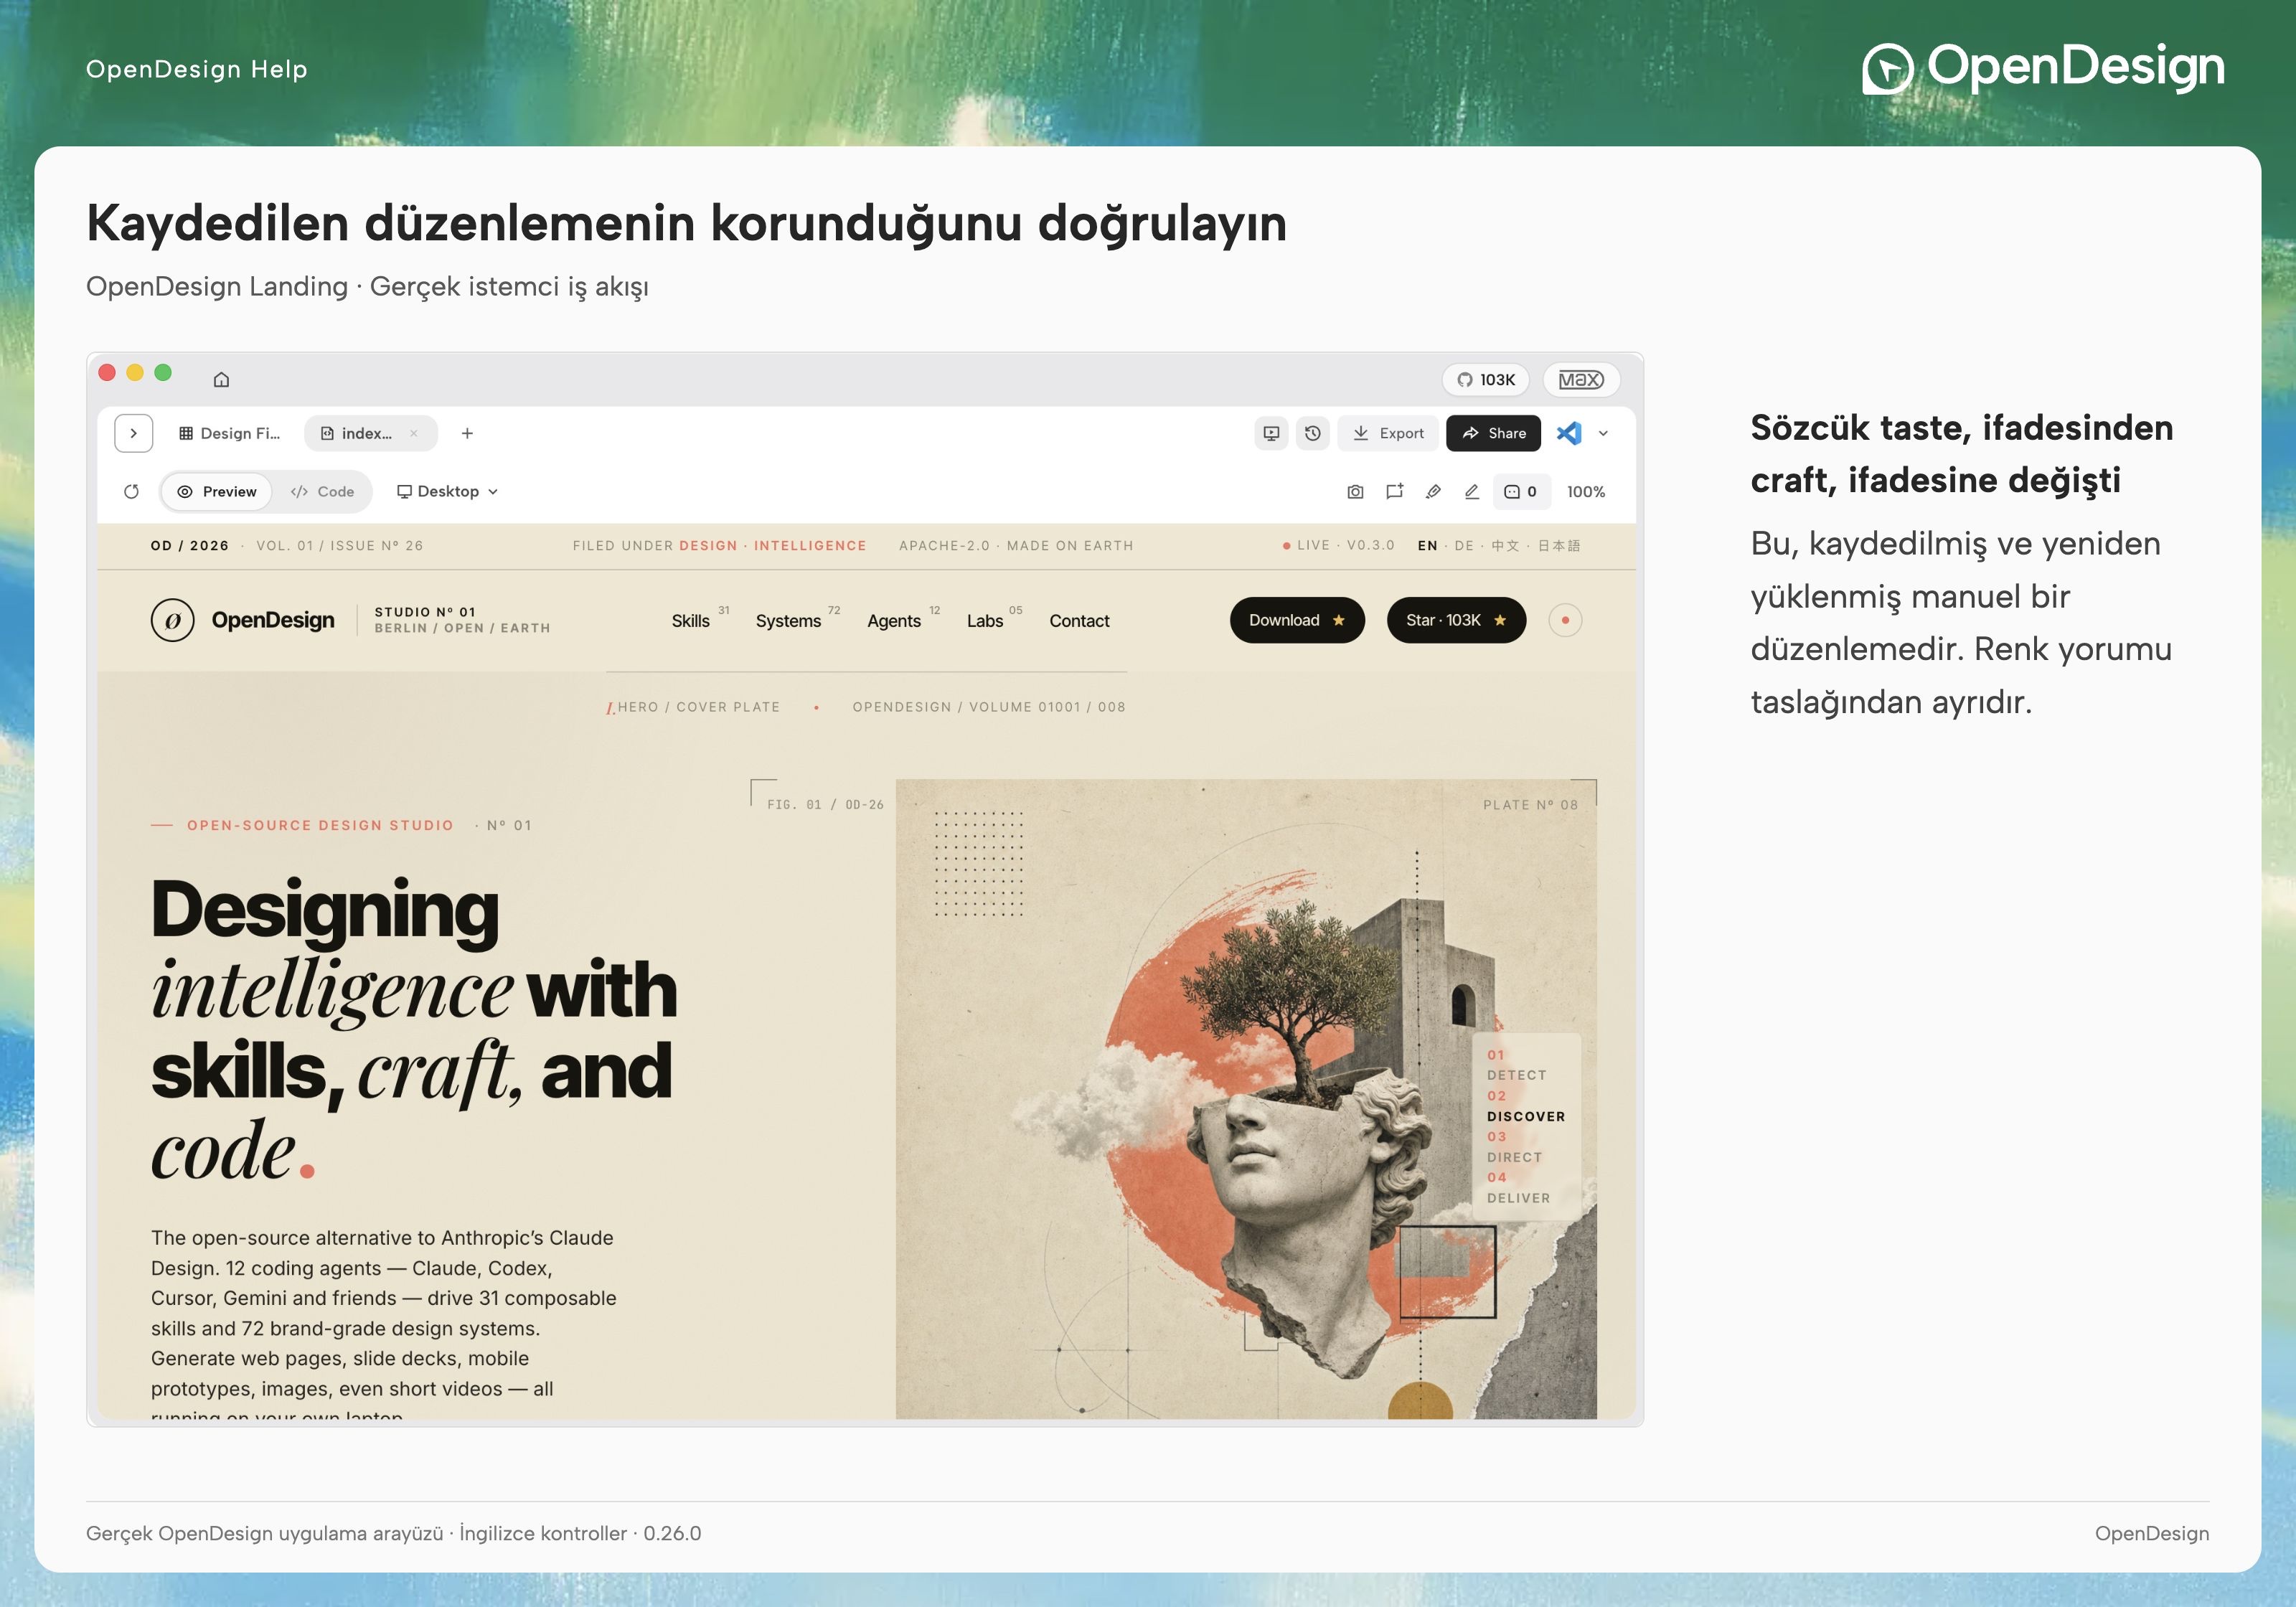Select the pencil edit tool
2296x1607 pixels.
(x=1472, y=491)
